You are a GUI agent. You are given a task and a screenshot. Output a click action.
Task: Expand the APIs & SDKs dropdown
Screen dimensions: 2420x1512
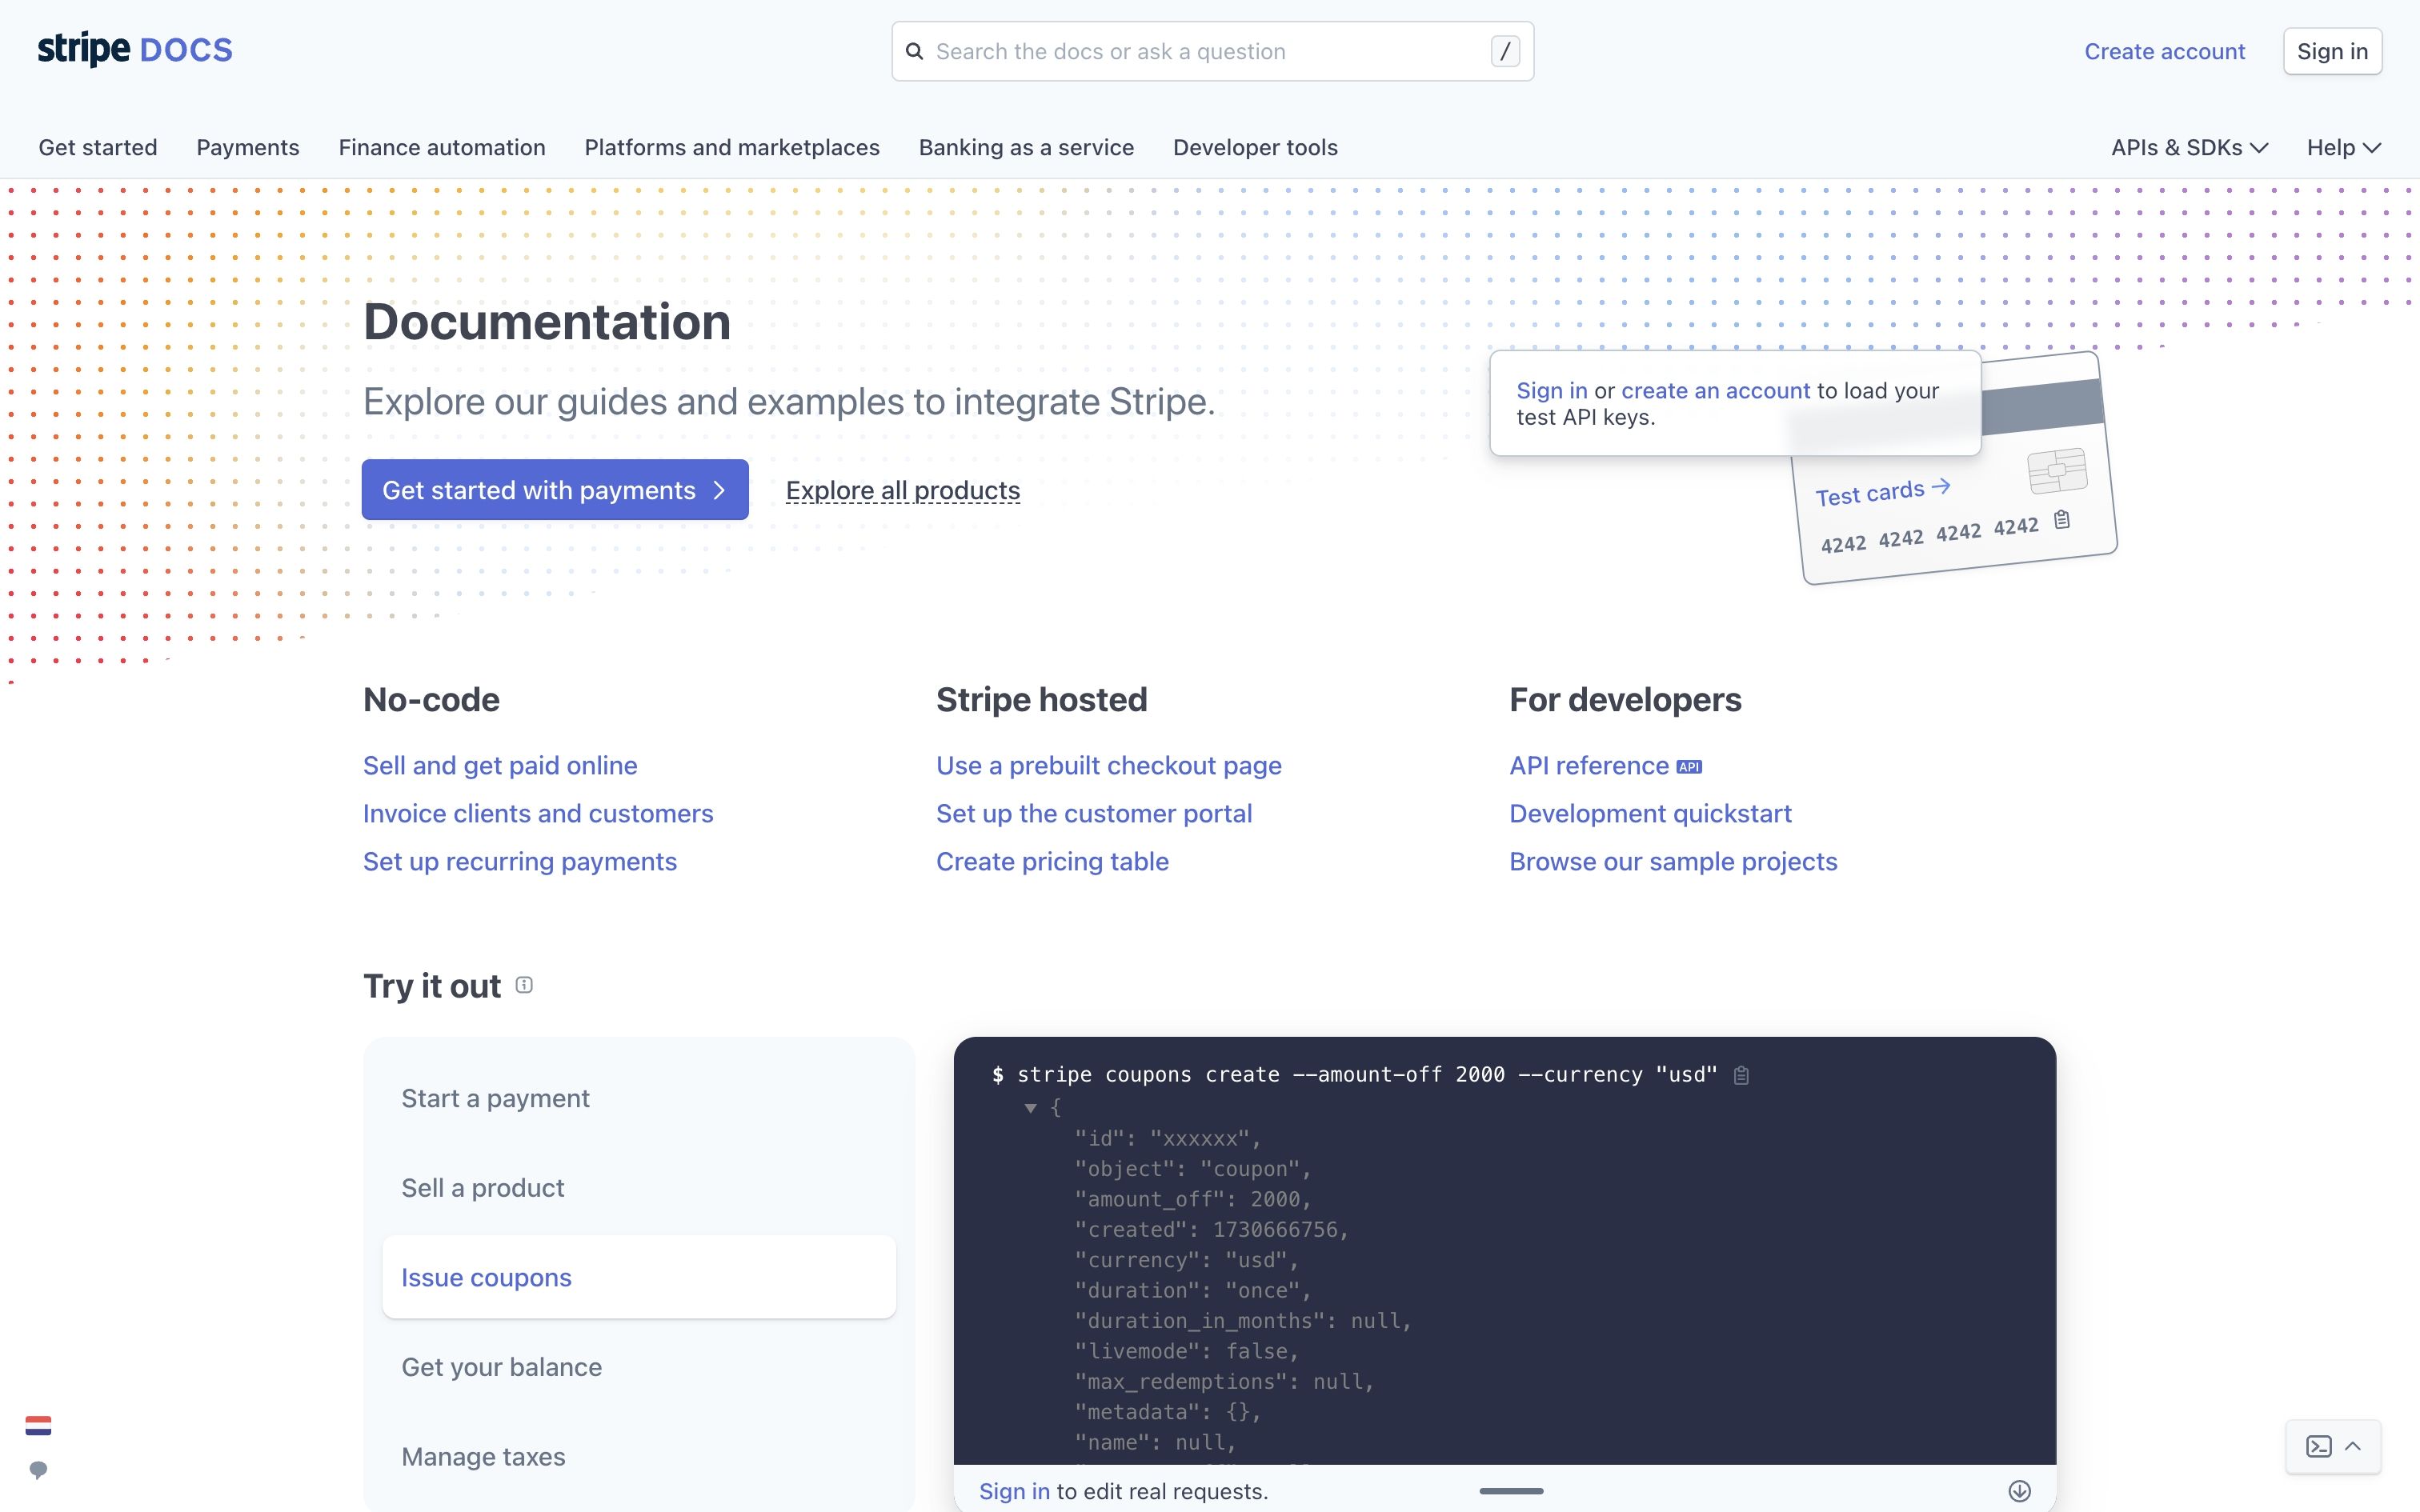pos(2189,148)
